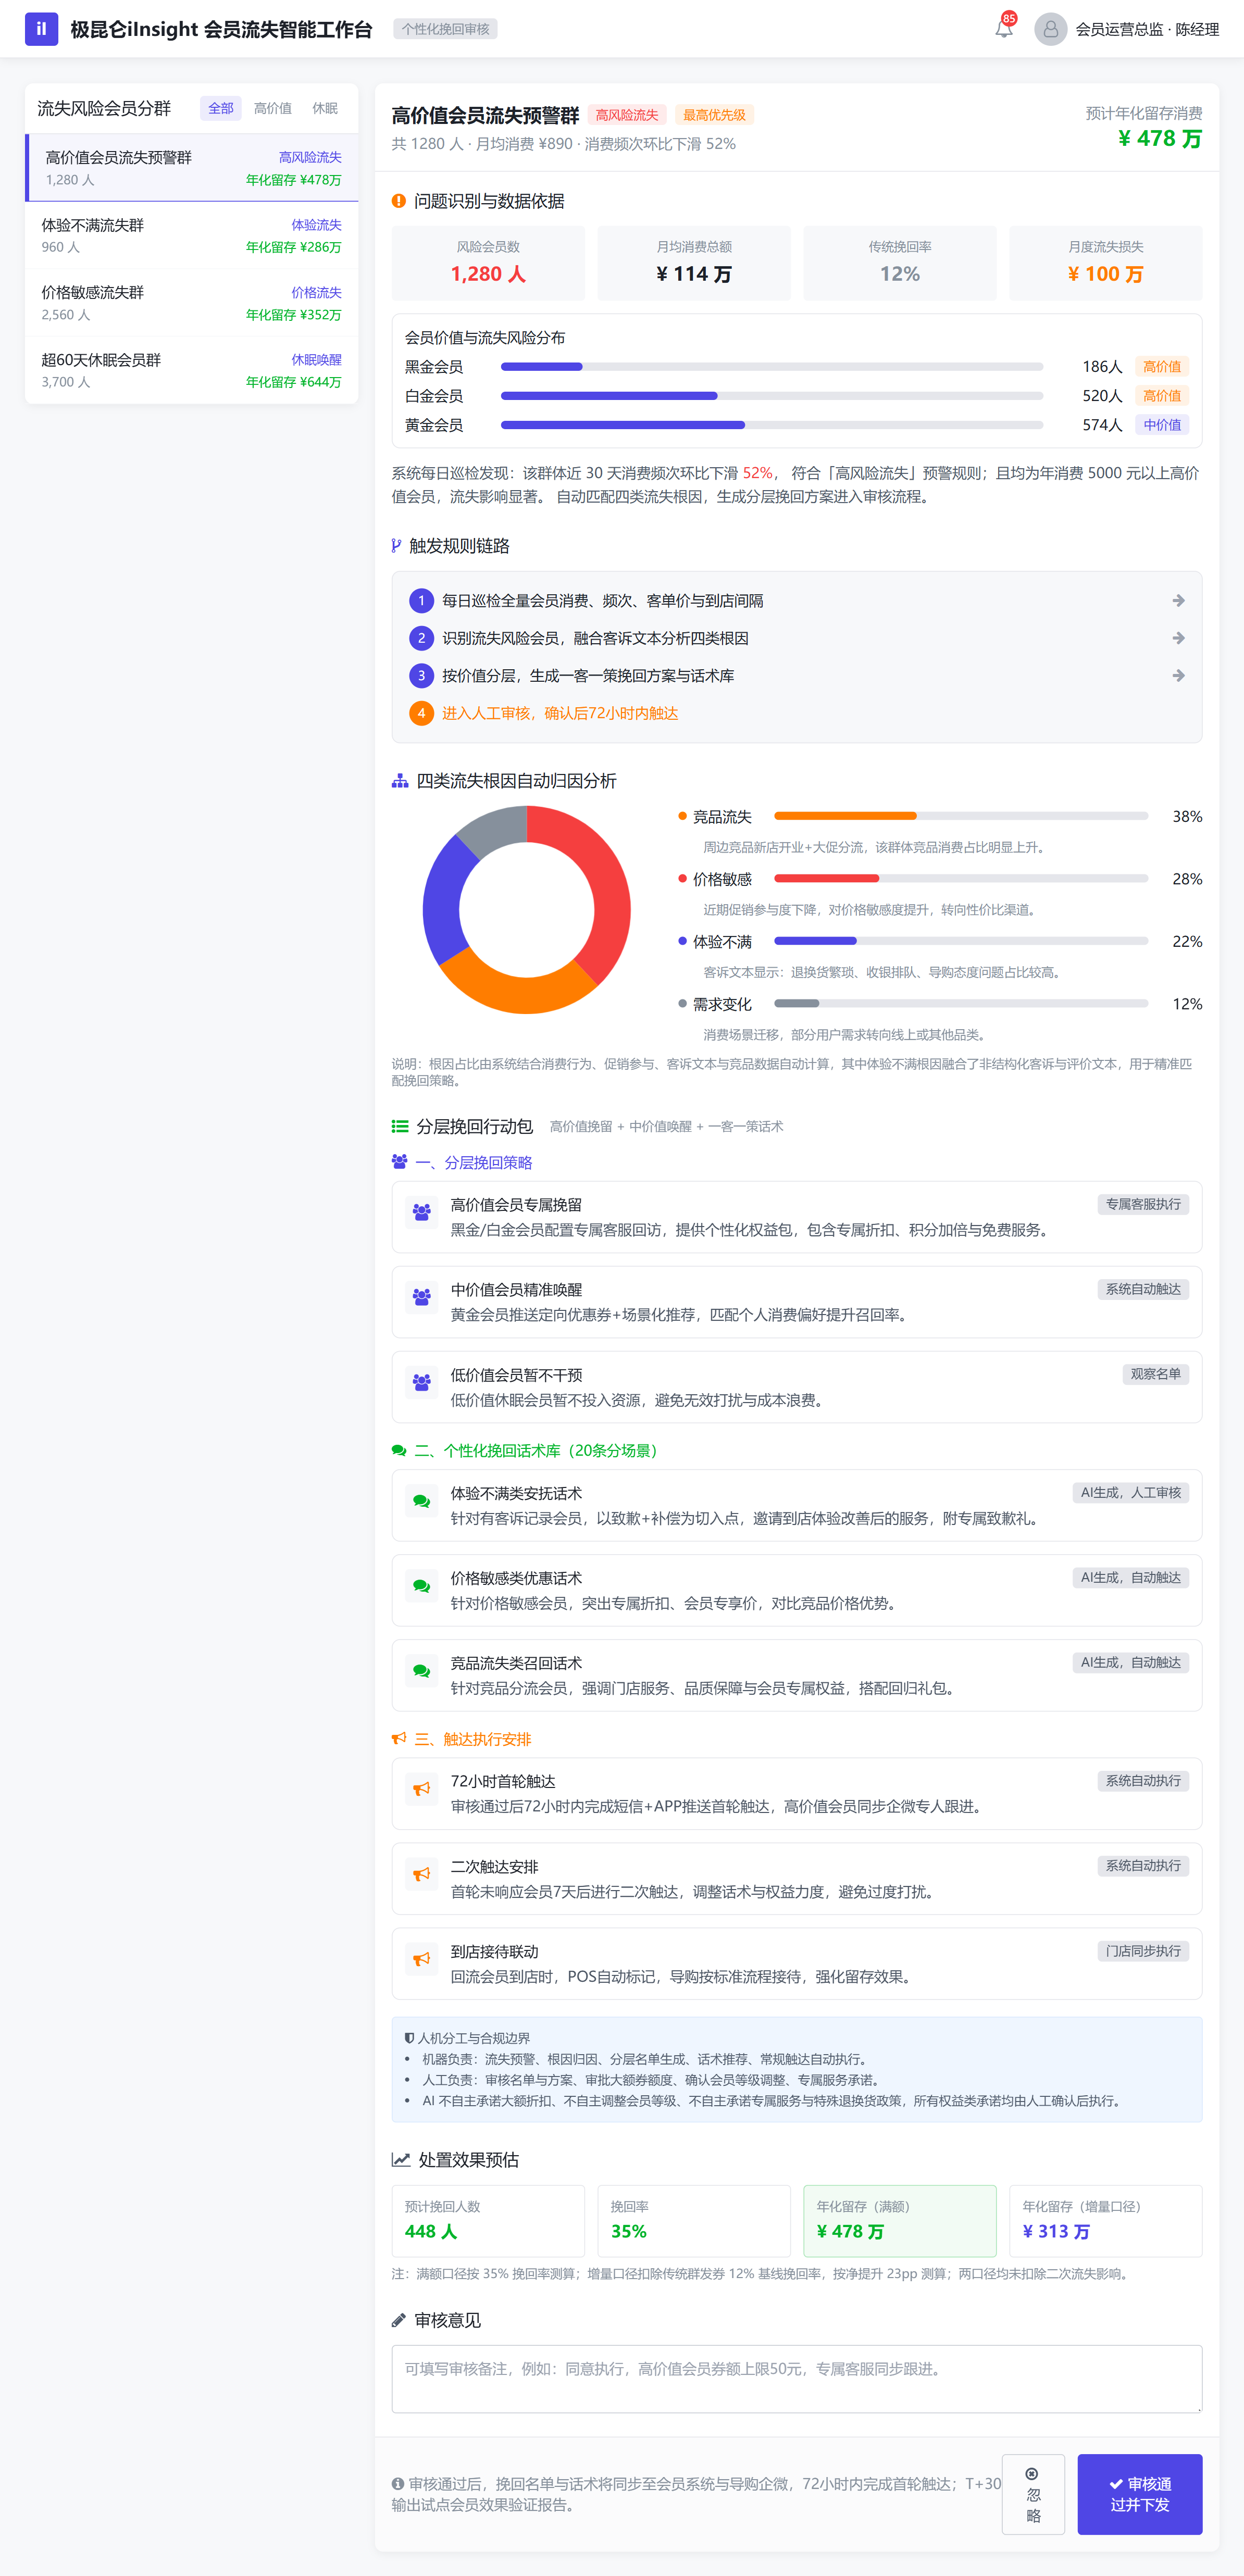This screenshot has width=1244, height=2576.
Task: Click the 审核通过并下发 button
Action: pyautogui.click(x=1140, y=2494)
